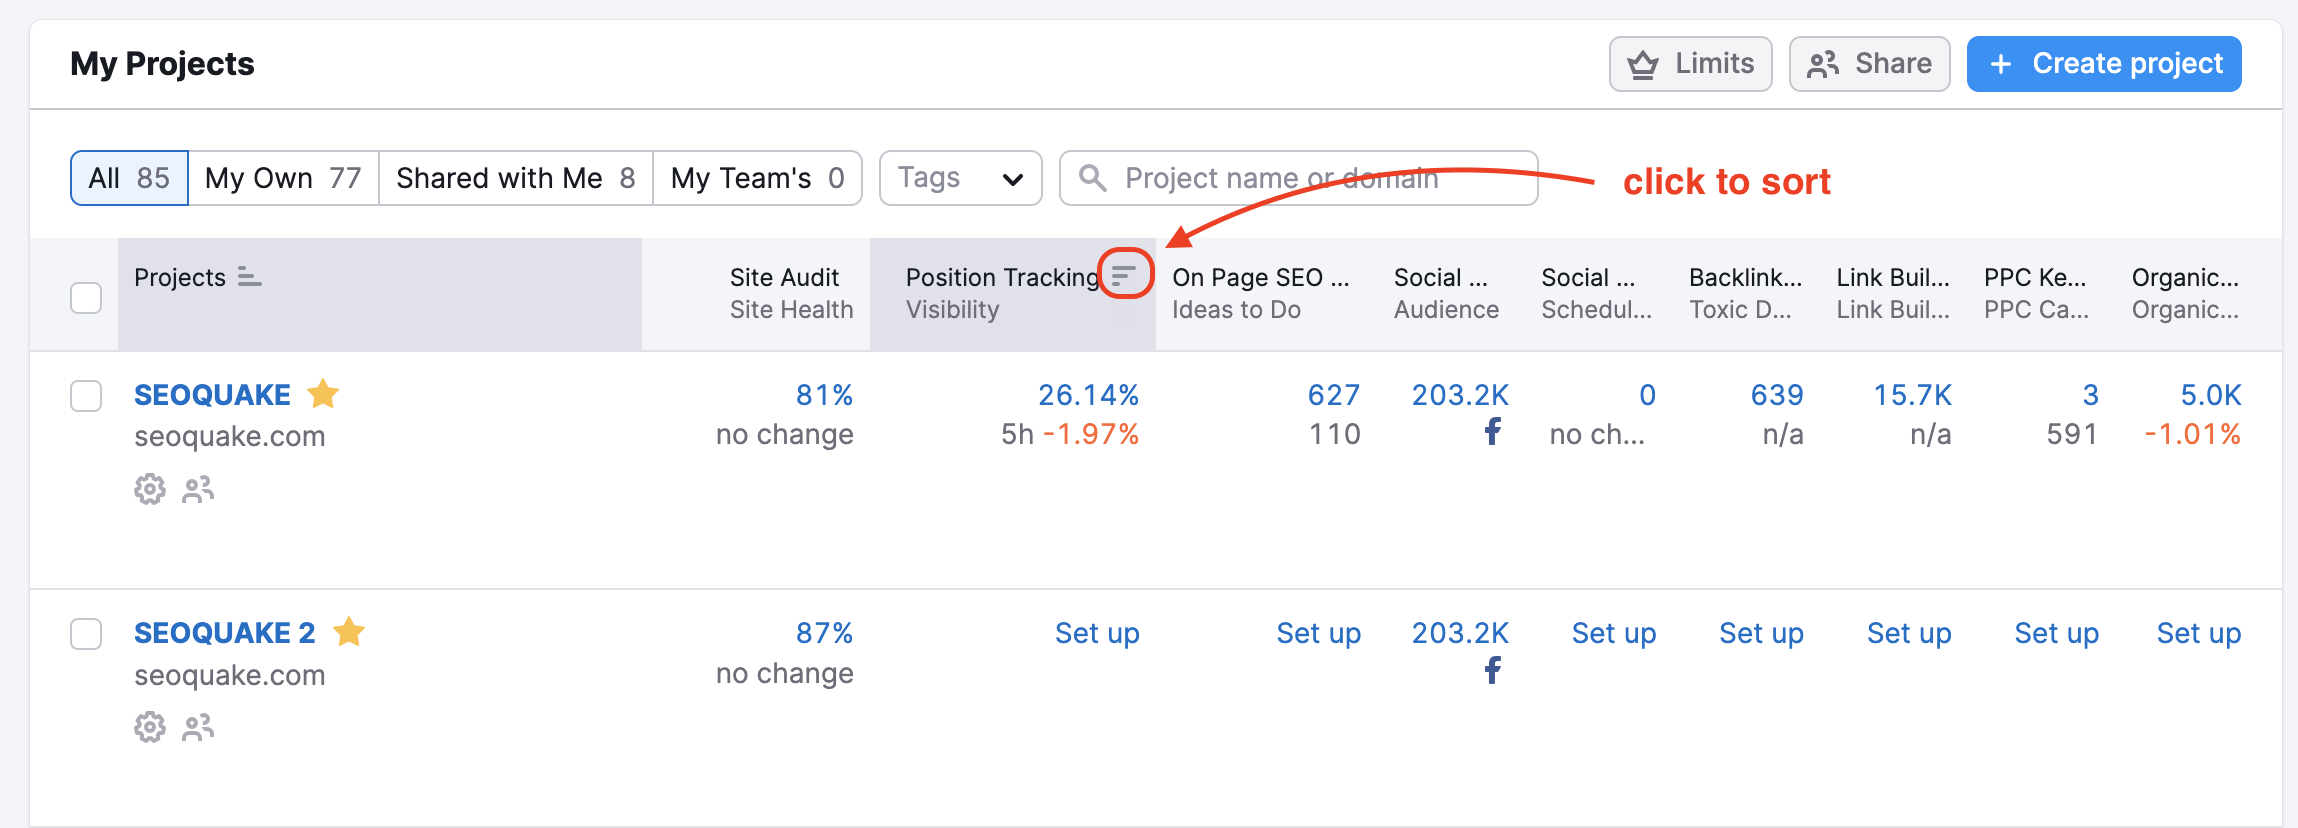Open SEOQUAKE social scheduled value 0
Viewport: 2298px width, 828px height.
[x=1647, y=395]
